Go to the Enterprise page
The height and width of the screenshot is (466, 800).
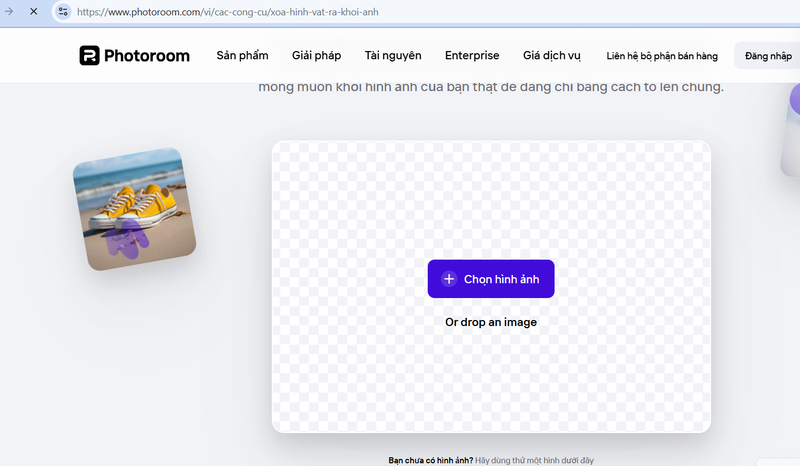pos(472,56)
